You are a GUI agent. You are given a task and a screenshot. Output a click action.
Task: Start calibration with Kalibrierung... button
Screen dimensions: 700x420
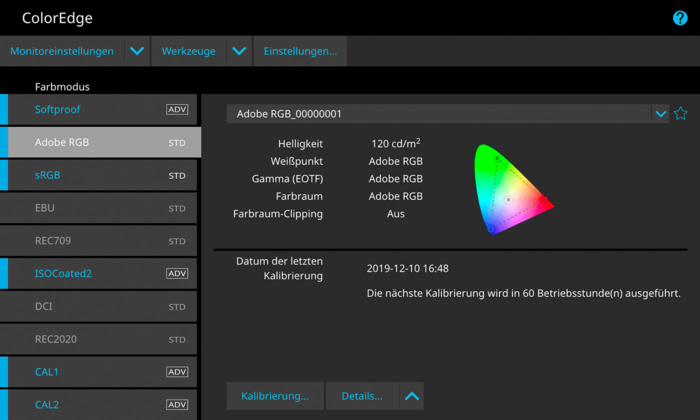coord(275,396)
